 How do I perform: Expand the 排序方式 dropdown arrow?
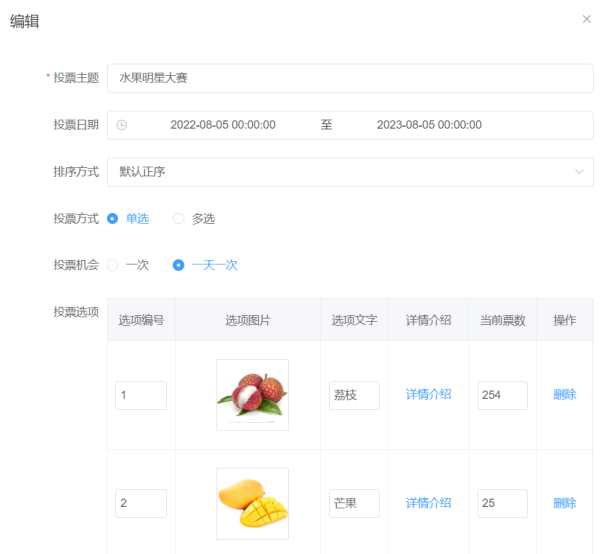[x=579, y=172]
